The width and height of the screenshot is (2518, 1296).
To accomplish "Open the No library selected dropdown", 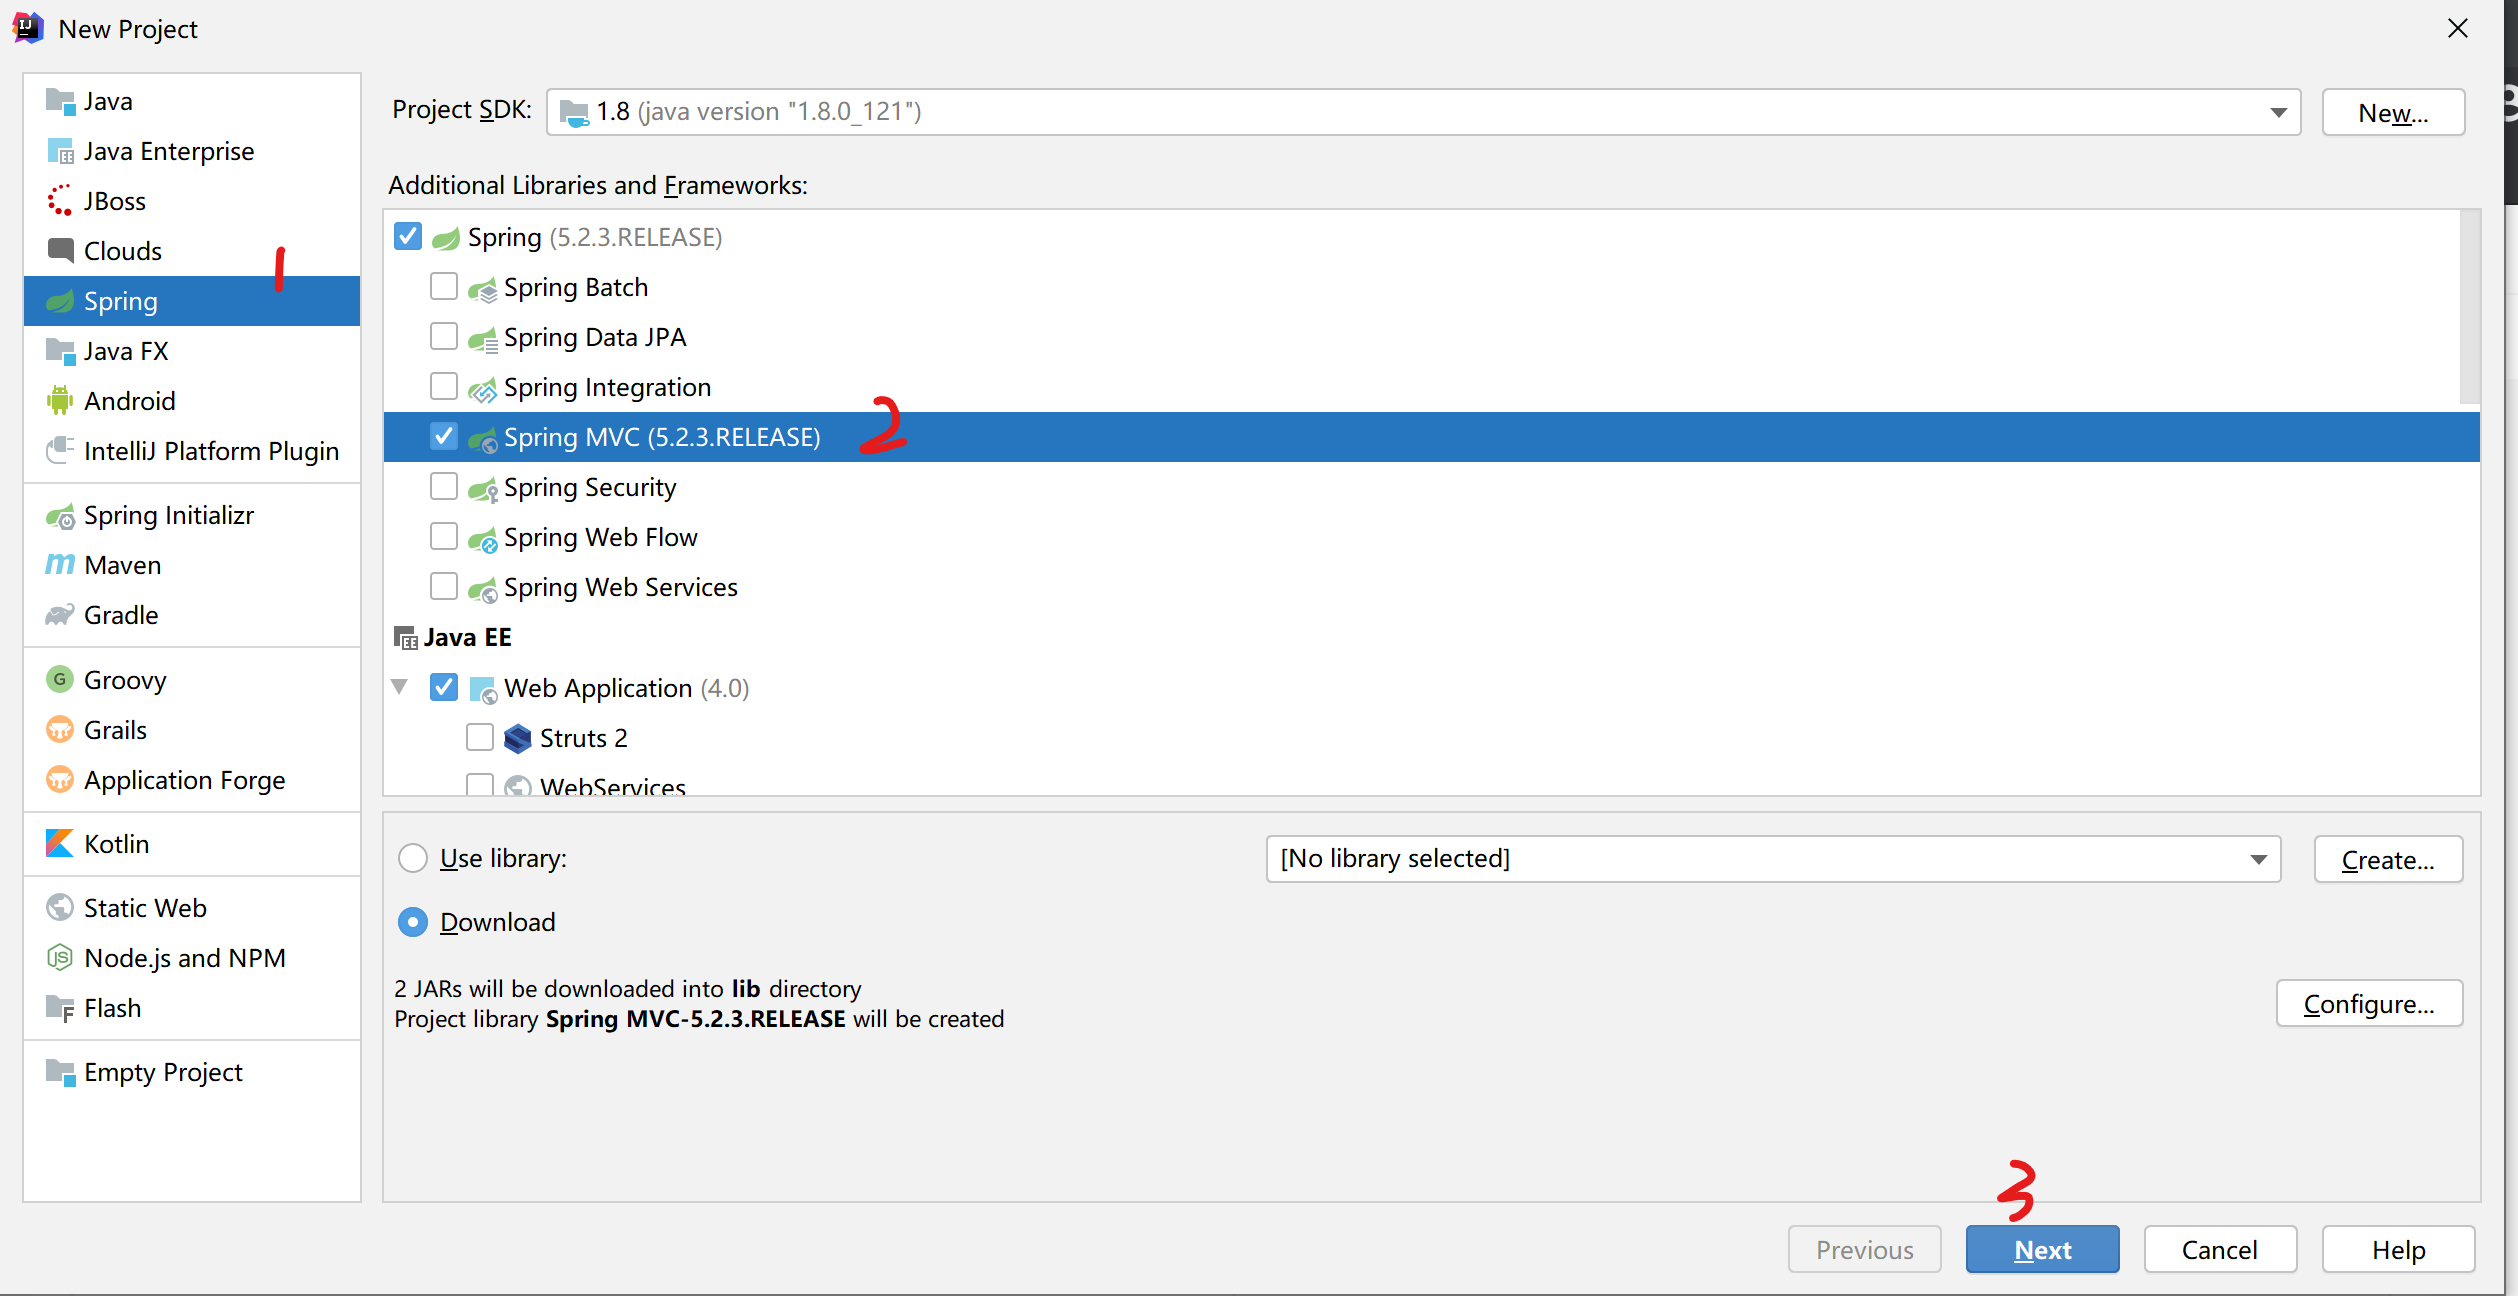I will tap(1773, 859).
